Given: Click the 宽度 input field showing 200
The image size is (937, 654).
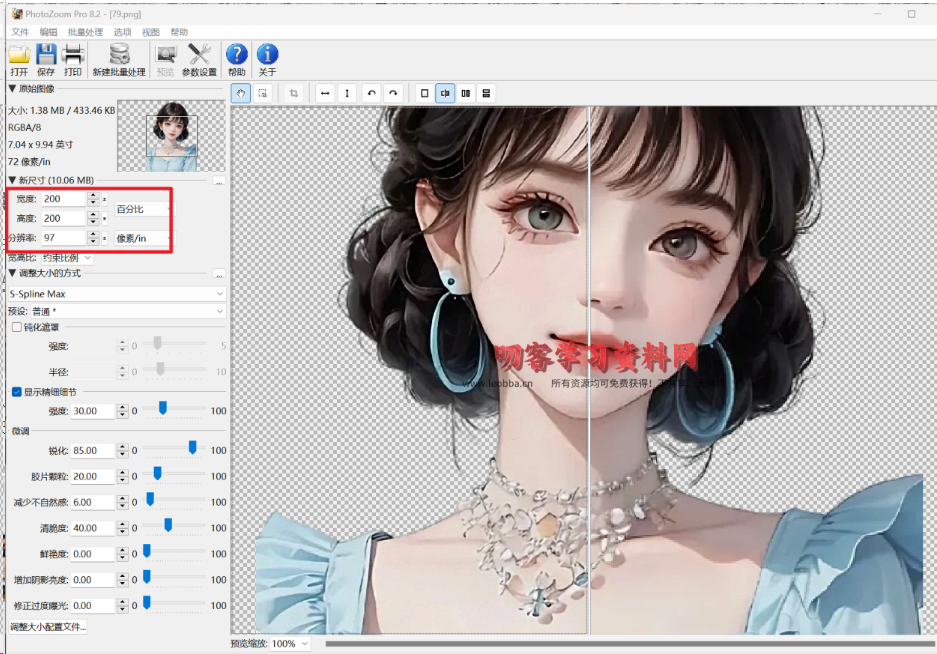Looking at the screenshot, I should pos(64,198).
